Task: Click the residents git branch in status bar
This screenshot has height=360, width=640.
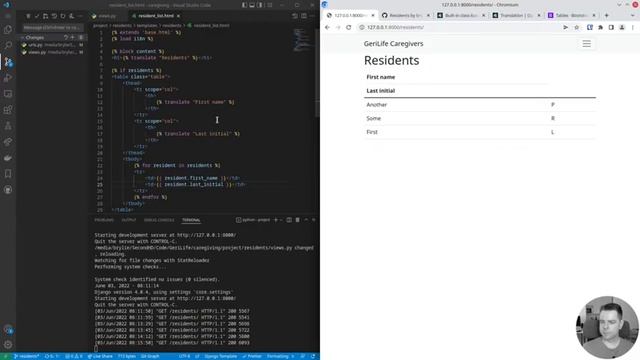Action: pos(26,356)
